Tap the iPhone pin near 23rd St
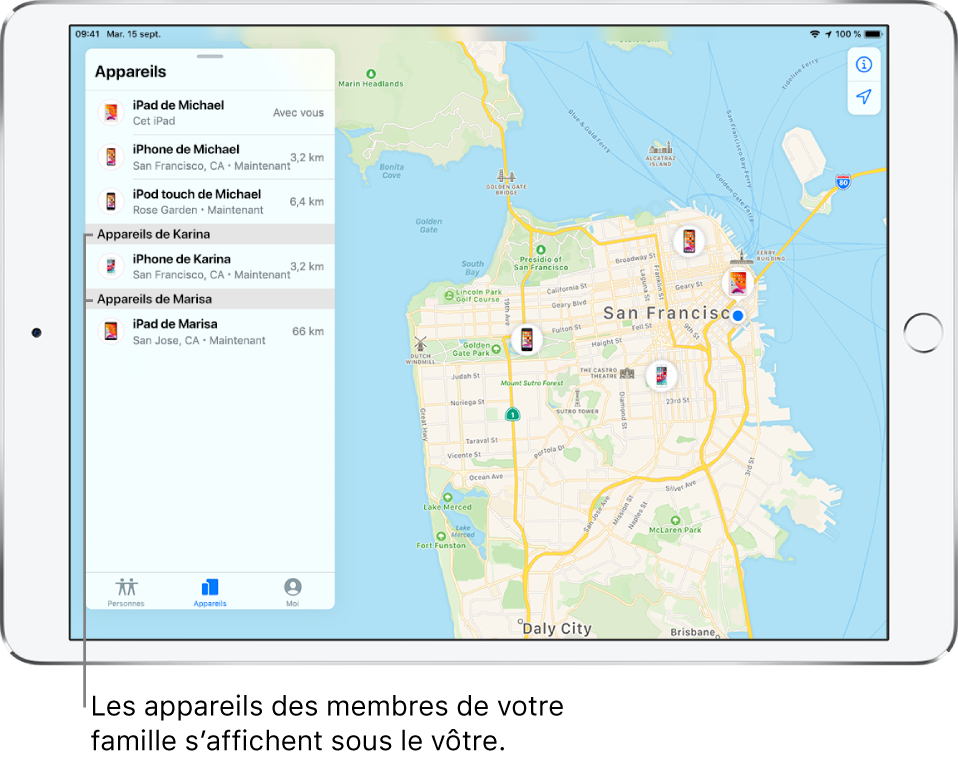Viewport: 958px width, 763px height. 661,374
